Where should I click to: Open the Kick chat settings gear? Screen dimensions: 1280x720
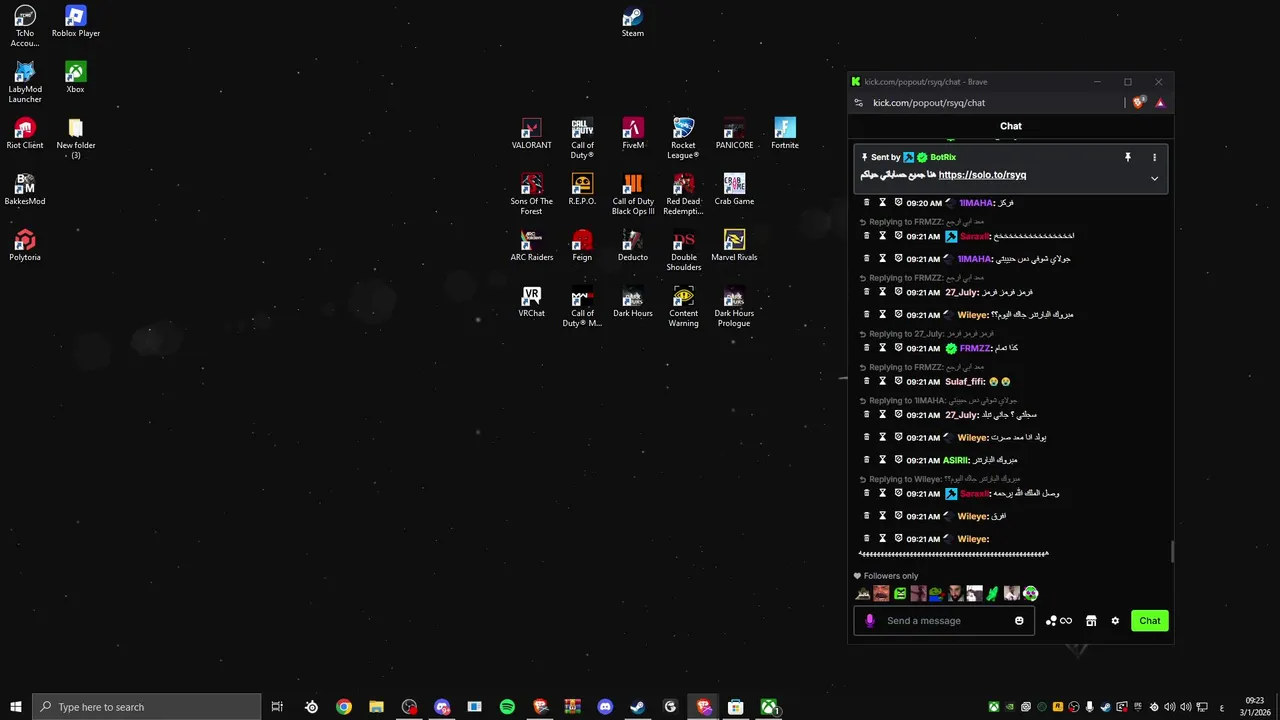click(x=1115, y=621)
